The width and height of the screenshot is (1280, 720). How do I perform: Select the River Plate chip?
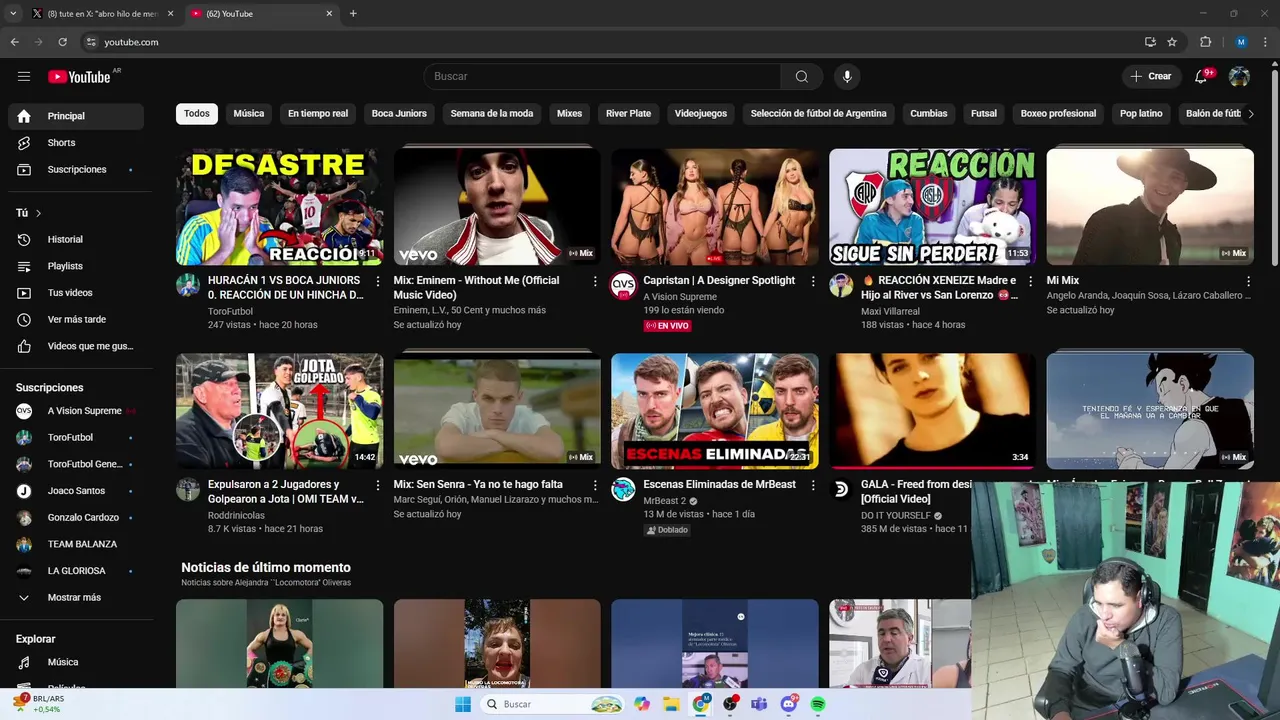tap(628, 114)
